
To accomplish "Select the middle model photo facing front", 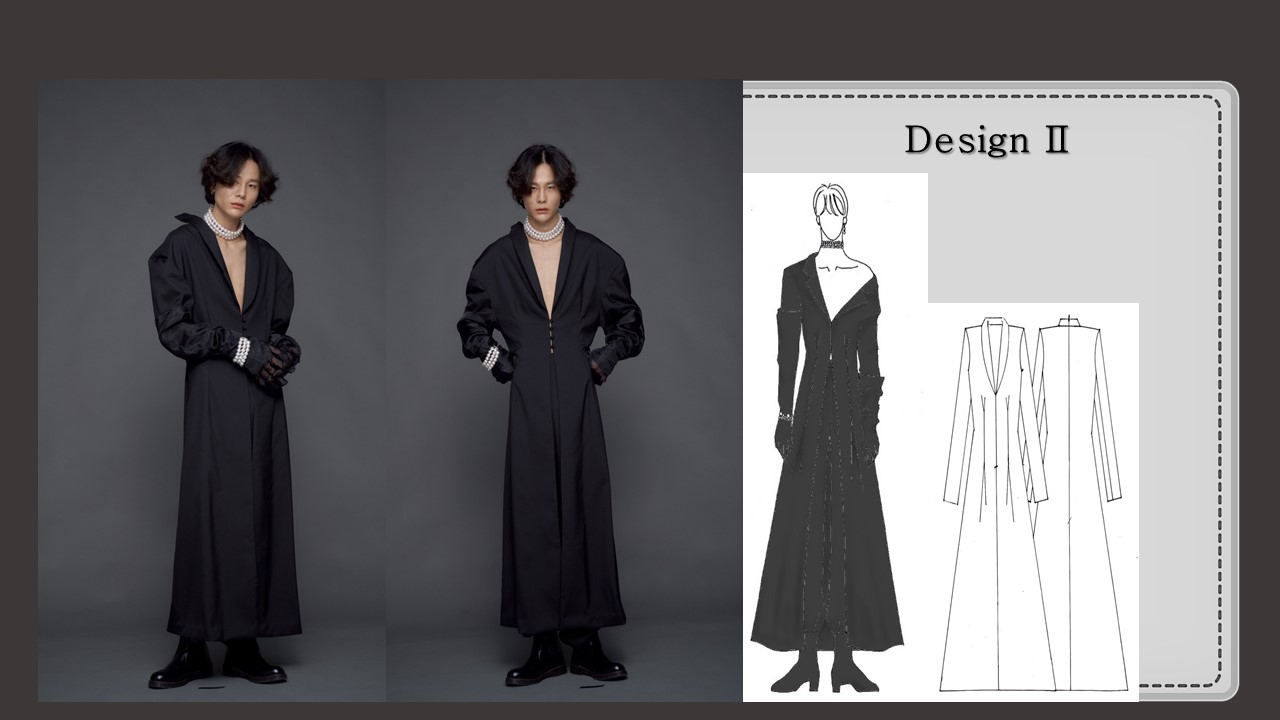I will (x=564, y=390).
